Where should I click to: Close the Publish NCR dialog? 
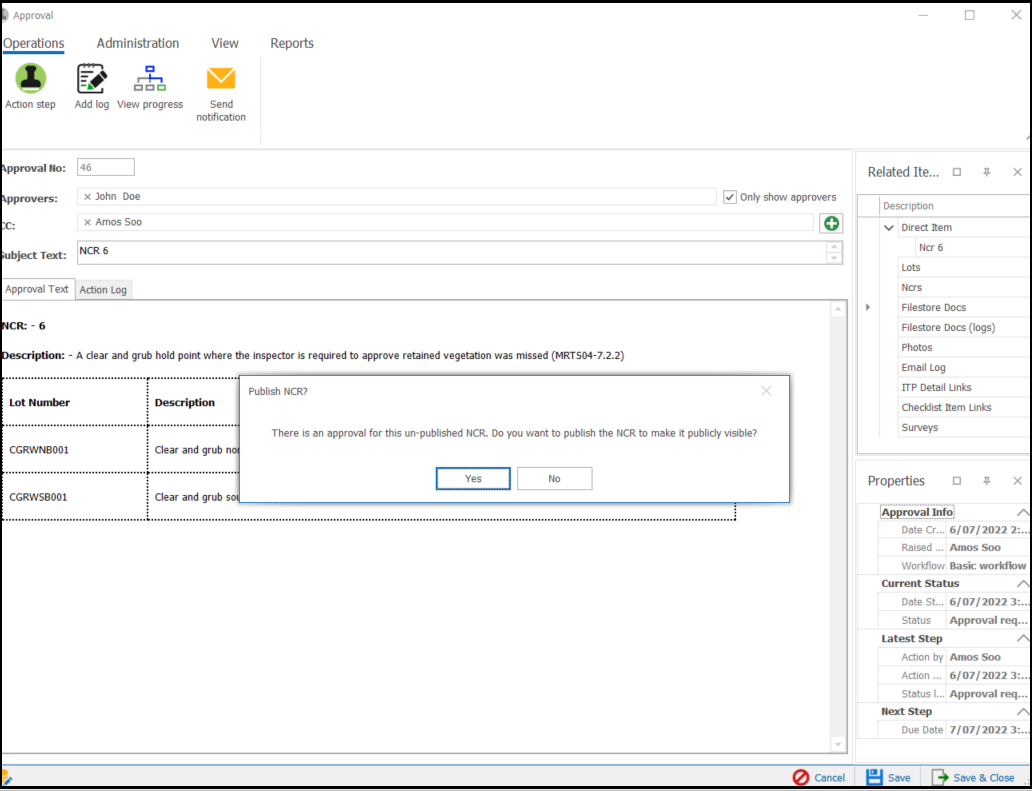pyautogui.click(x=766, y=391)
